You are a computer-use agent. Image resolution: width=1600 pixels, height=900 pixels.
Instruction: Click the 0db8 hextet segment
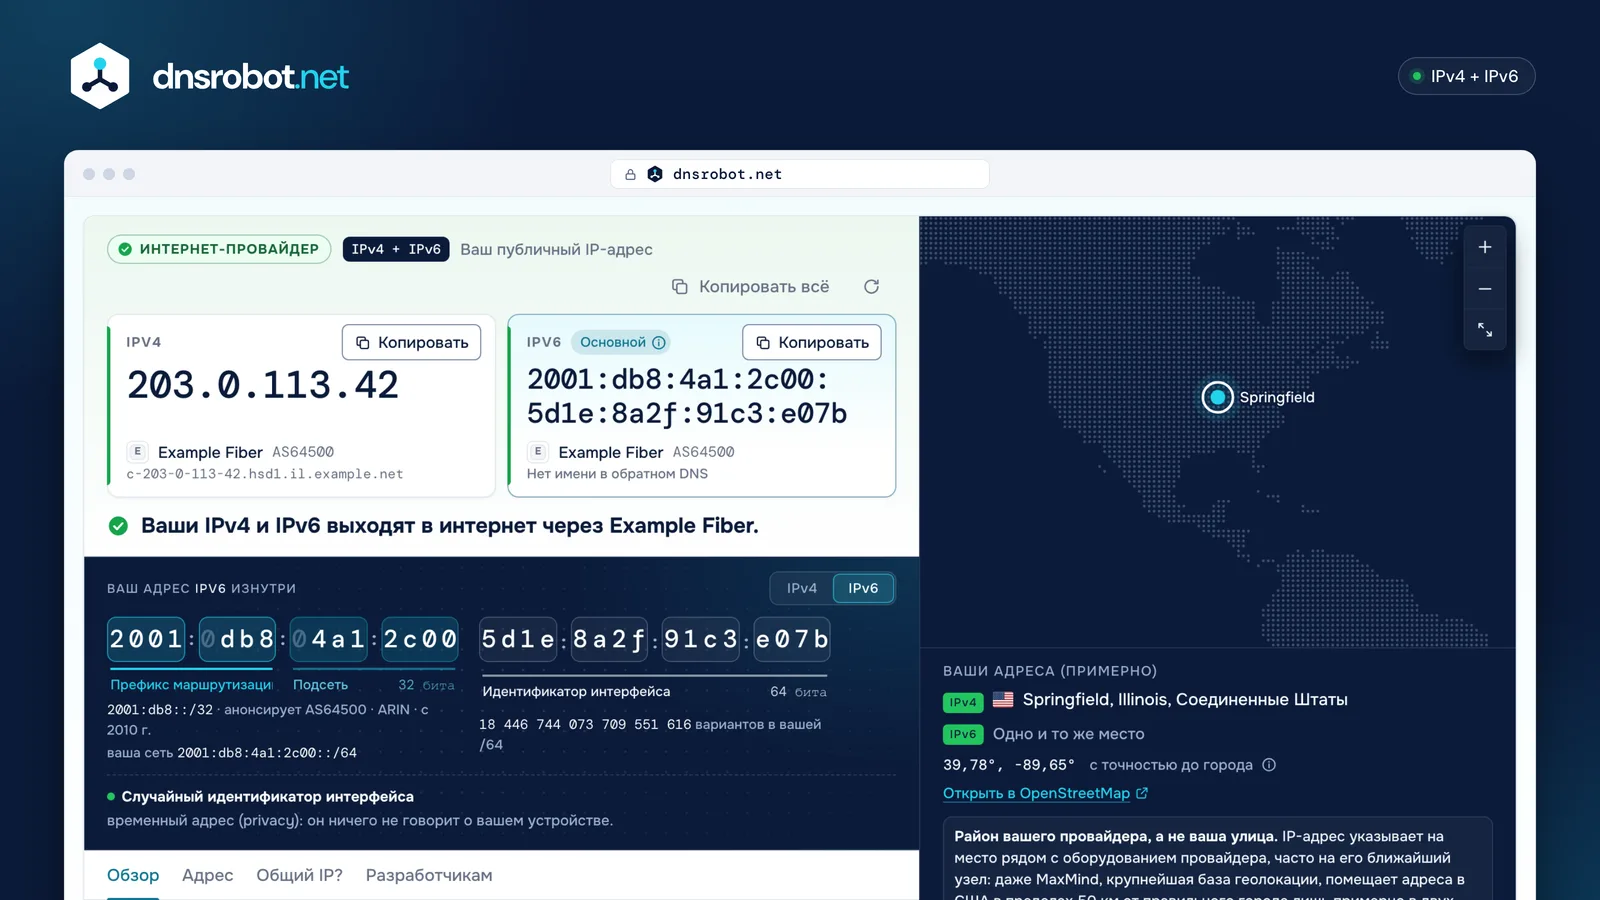(x=238, y=639)
